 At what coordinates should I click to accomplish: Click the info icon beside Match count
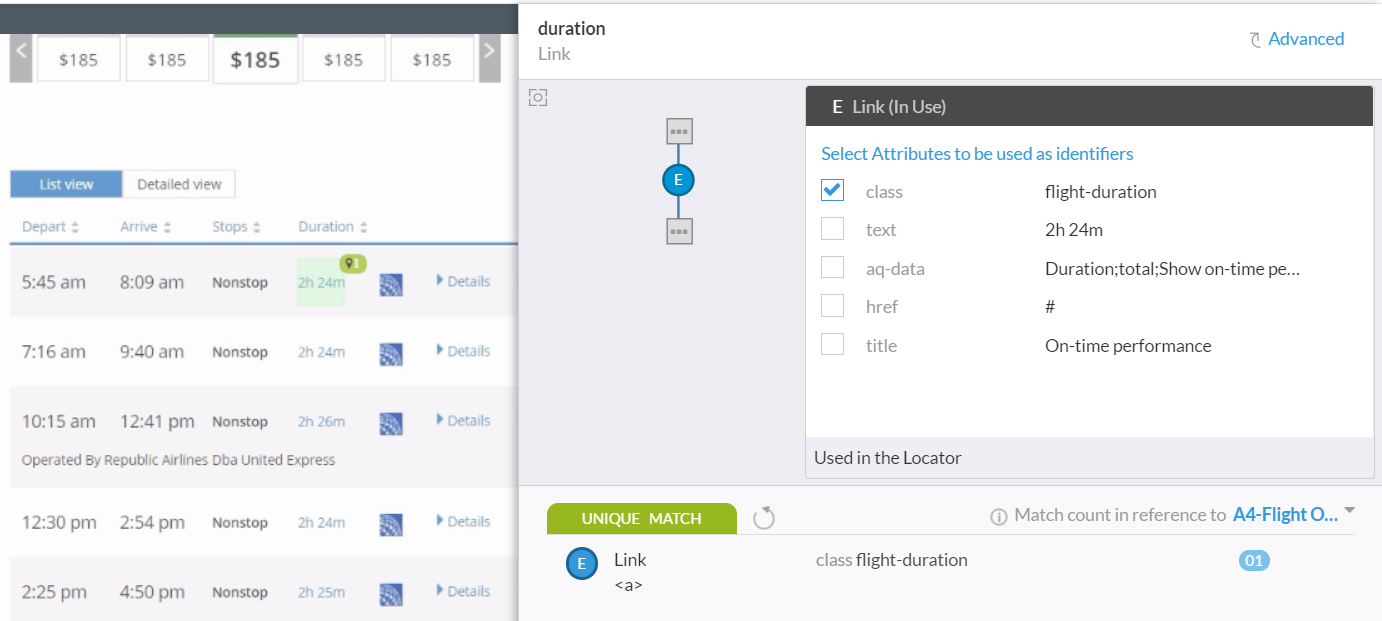[x=998, y=517]
